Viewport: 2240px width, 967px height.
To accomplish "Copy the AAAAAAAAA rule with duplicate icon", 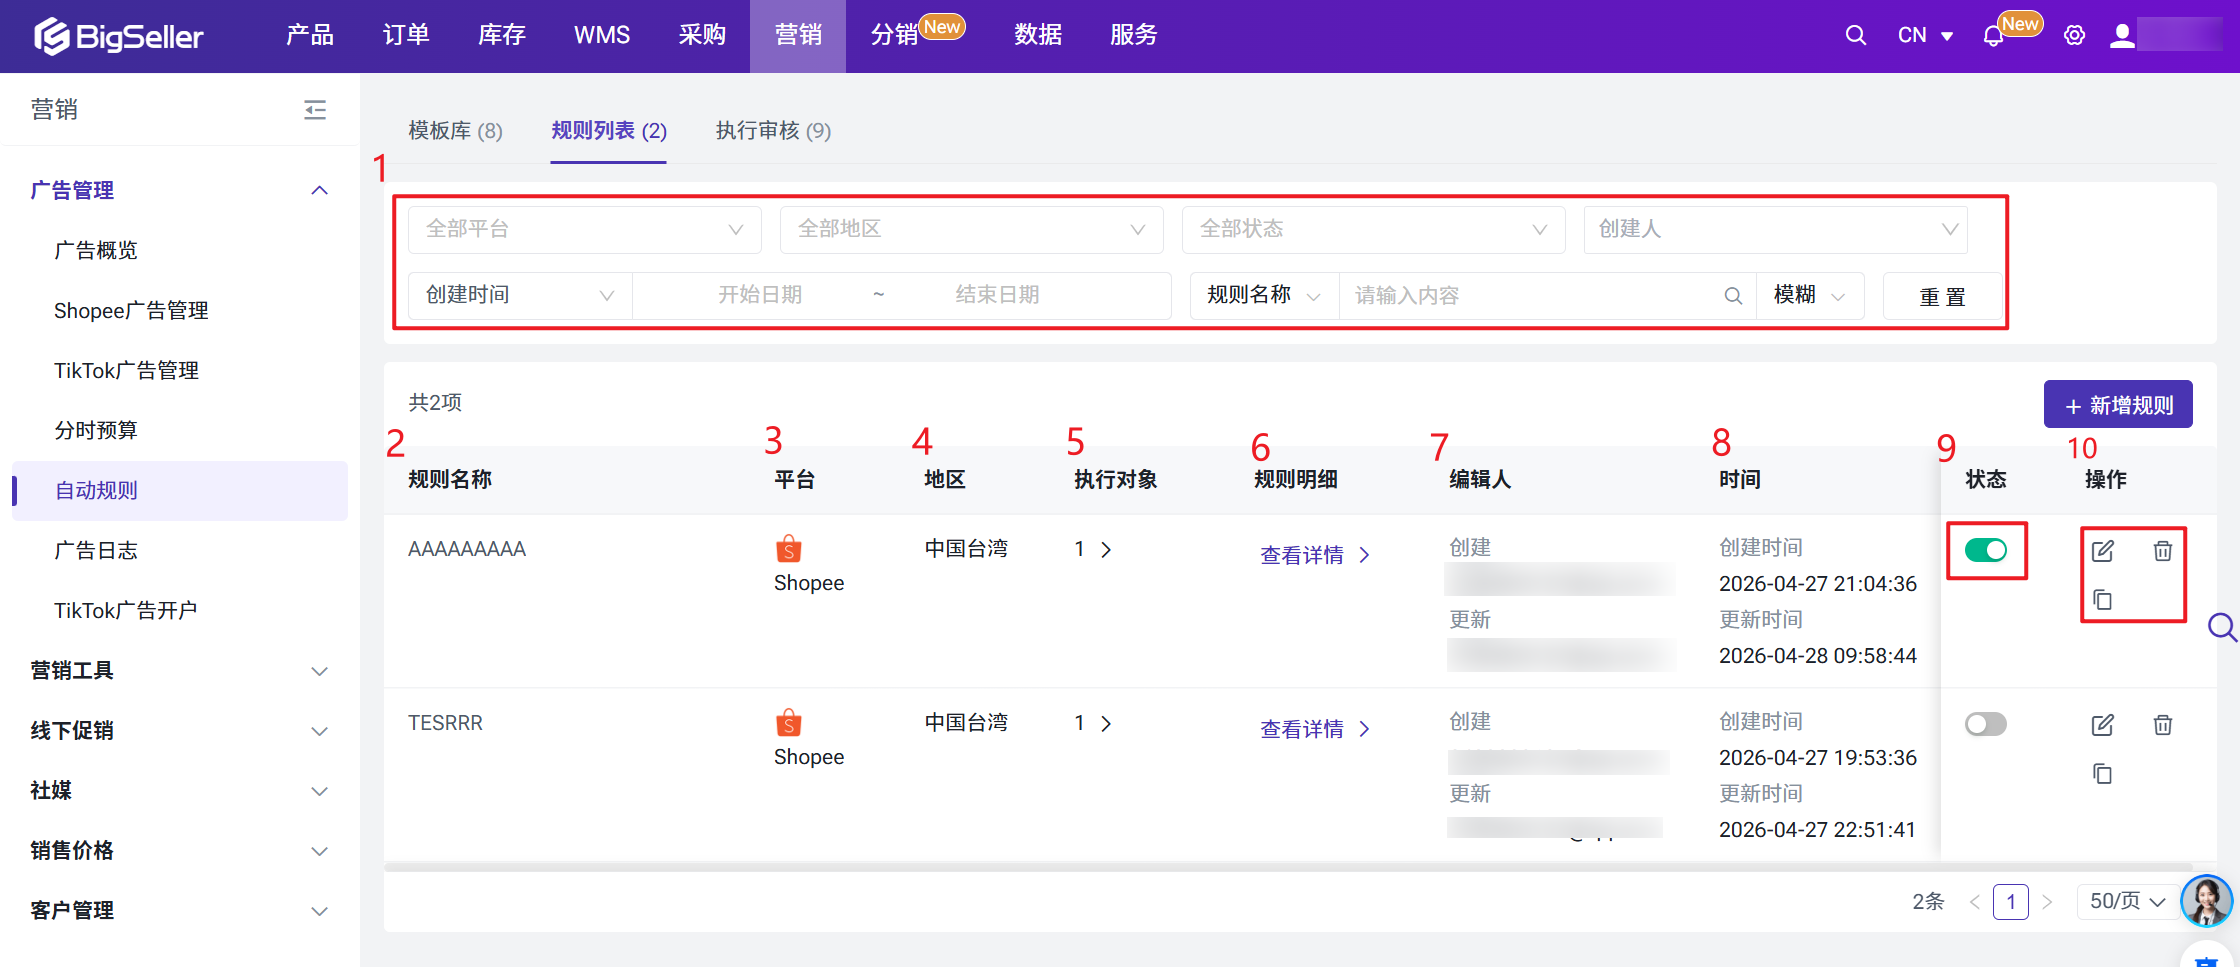I will tap(2102, 600).
